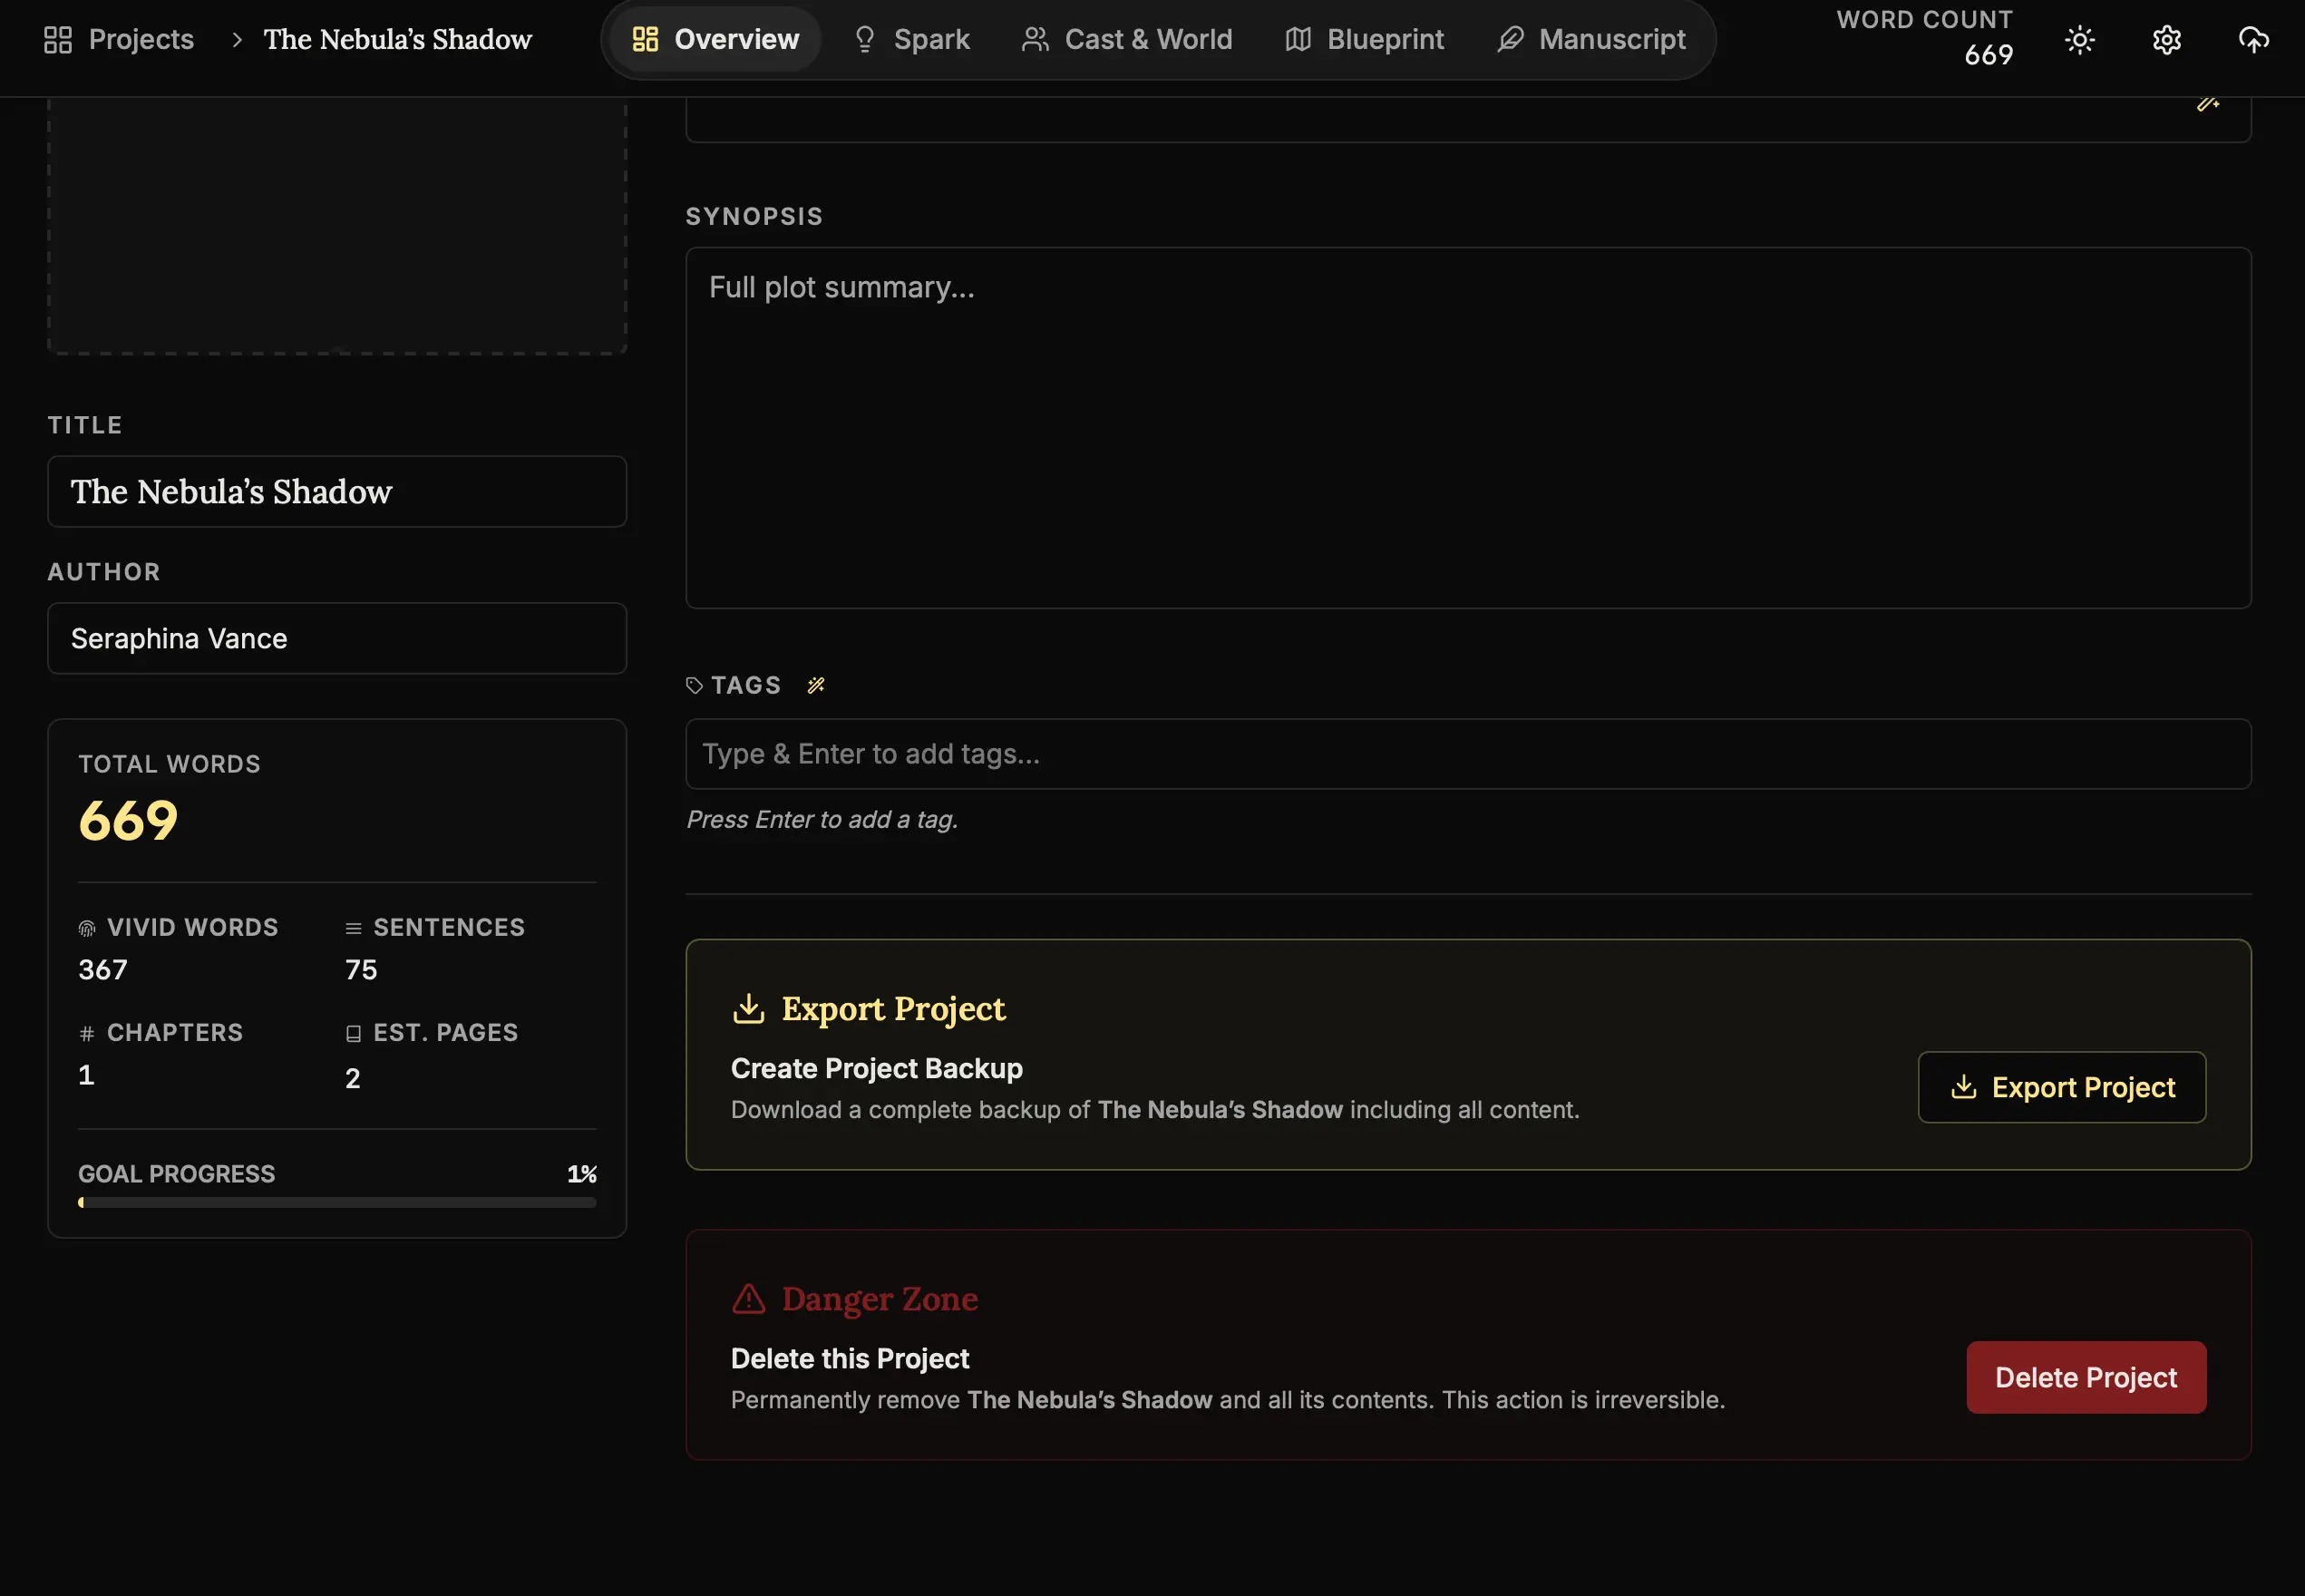Open settings gear icon
Screen dimensions: 2305x1596
pyautogui.click(x=2166, y=40)
